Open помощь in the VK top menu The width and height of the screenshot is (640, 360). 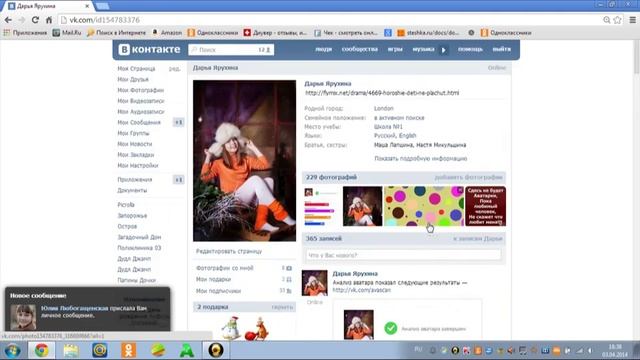[x=470, y=49]
